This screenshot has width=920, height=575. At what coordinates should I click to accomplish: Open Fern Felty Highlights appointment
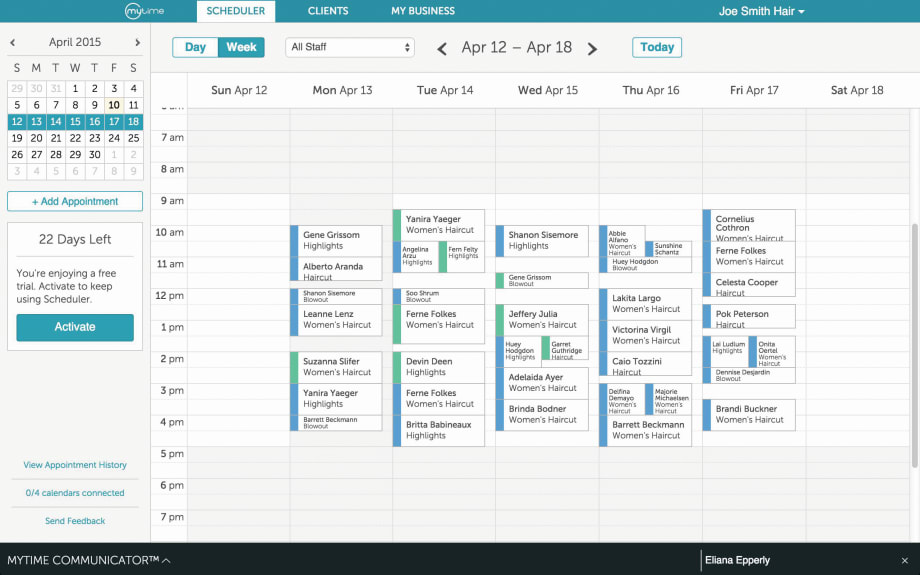click(x=462, y=257)
